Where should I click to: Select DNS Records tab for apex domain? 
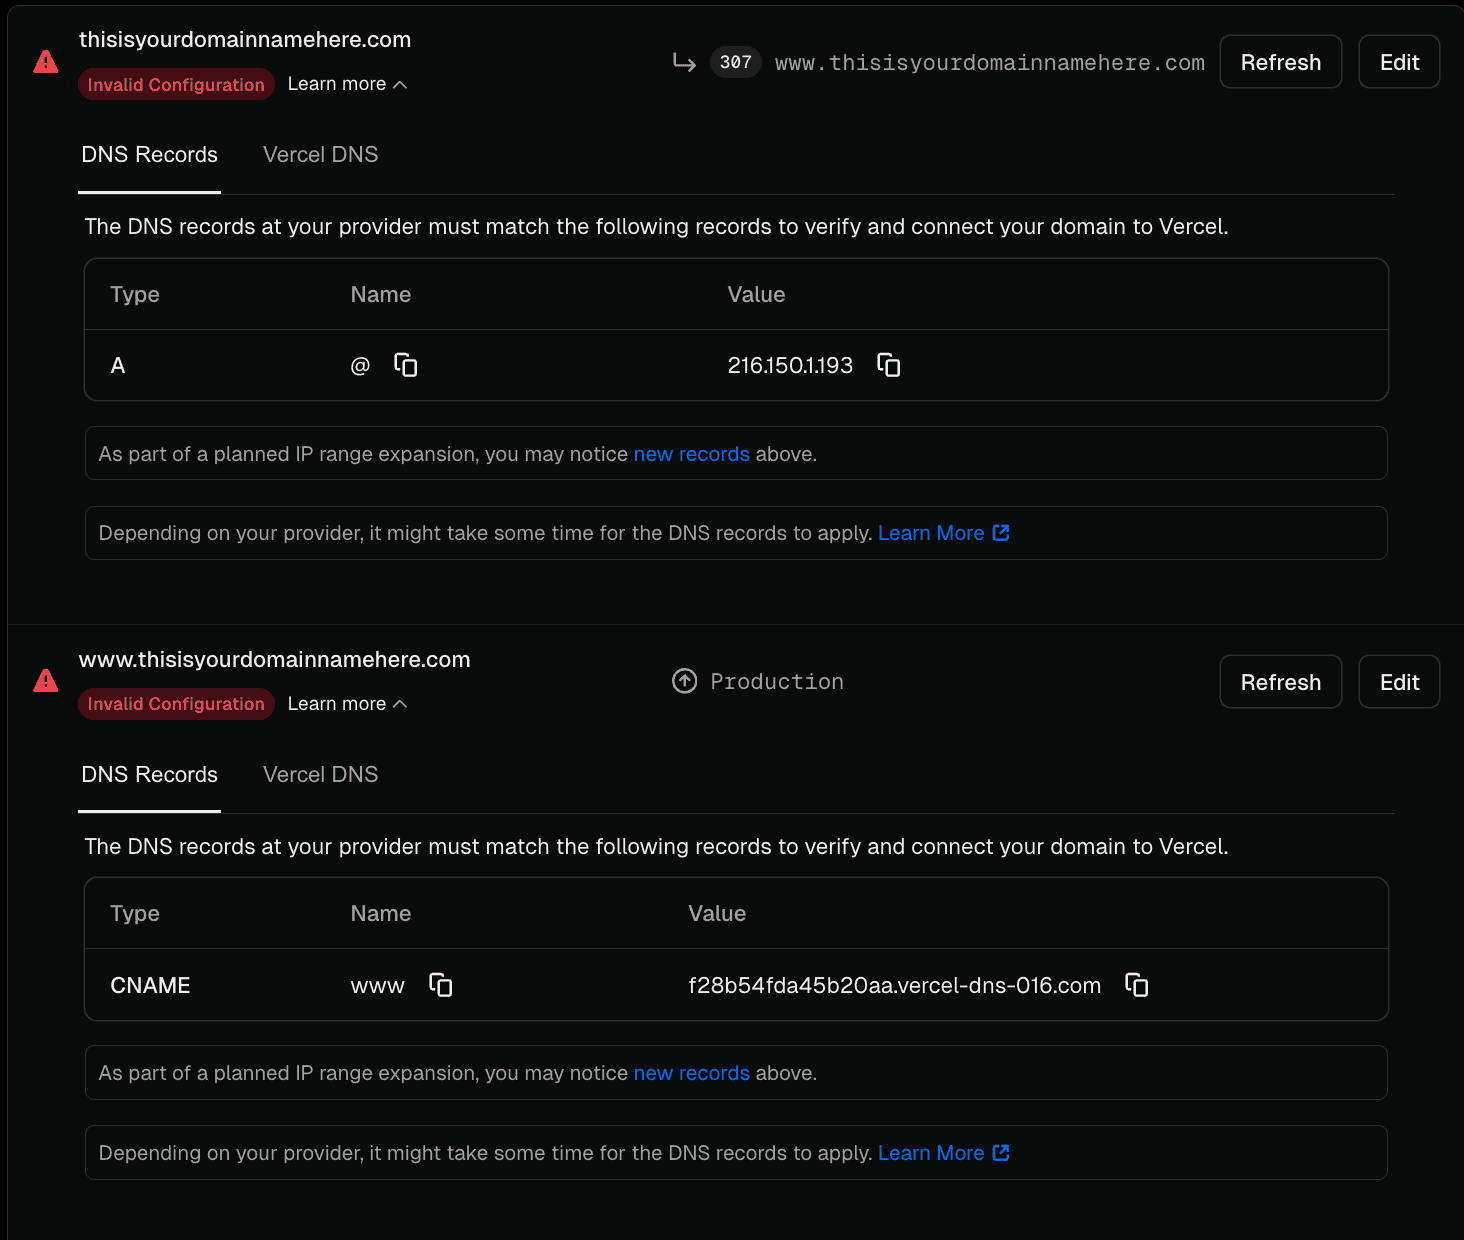tap(150, 155)
